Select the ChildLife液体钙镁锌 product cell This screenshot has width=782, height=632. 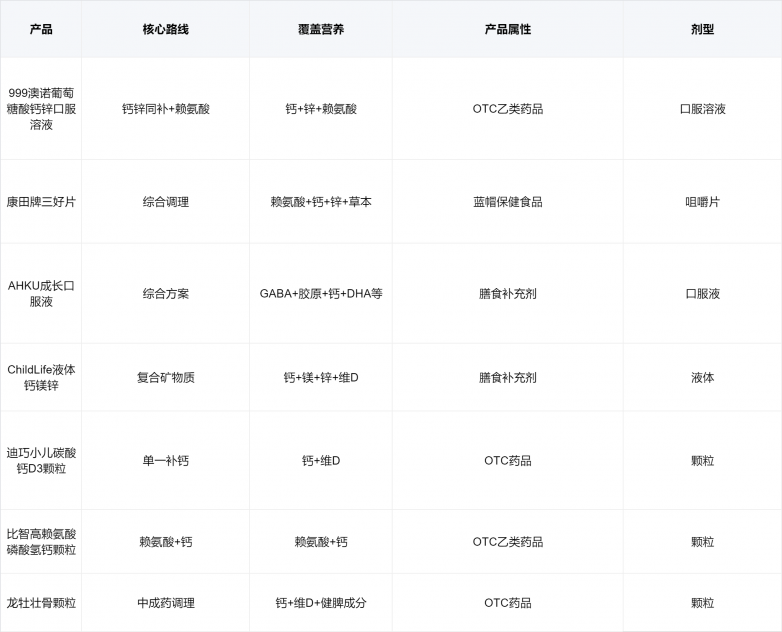click(41, 377)
